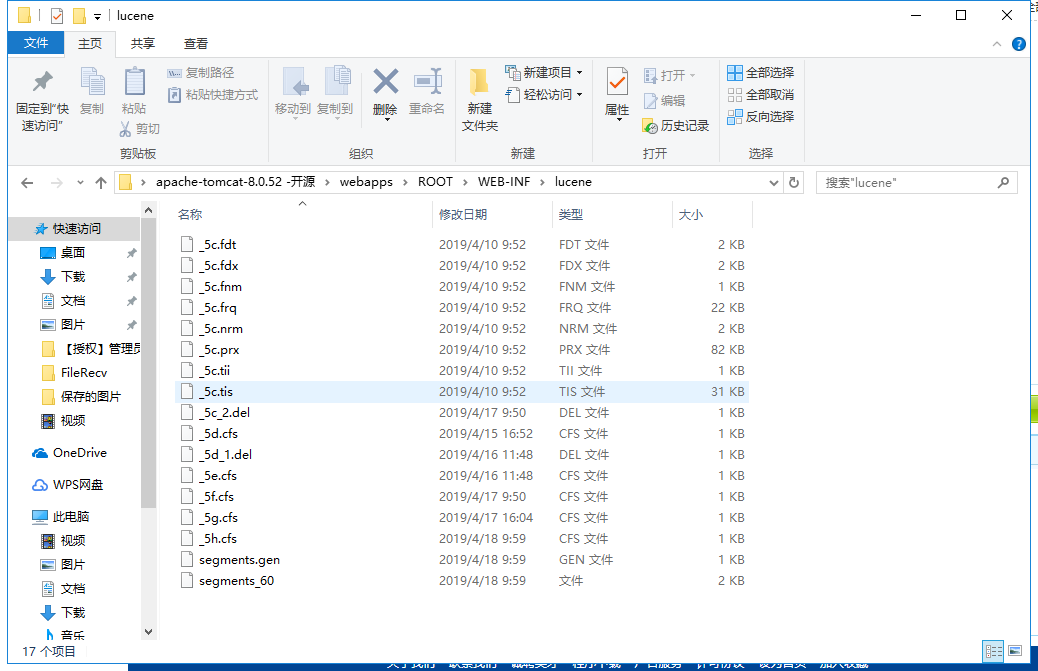Image resolution: width=1038 pixels, height=671 pixels.
Task: Click Copy path in clipboard group
Action: coord(201,73)
